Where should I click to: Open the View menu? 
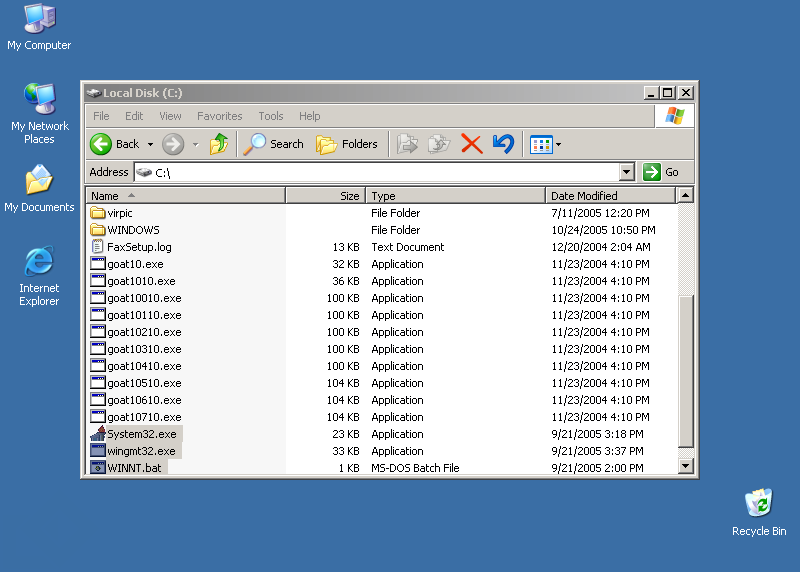170,116
